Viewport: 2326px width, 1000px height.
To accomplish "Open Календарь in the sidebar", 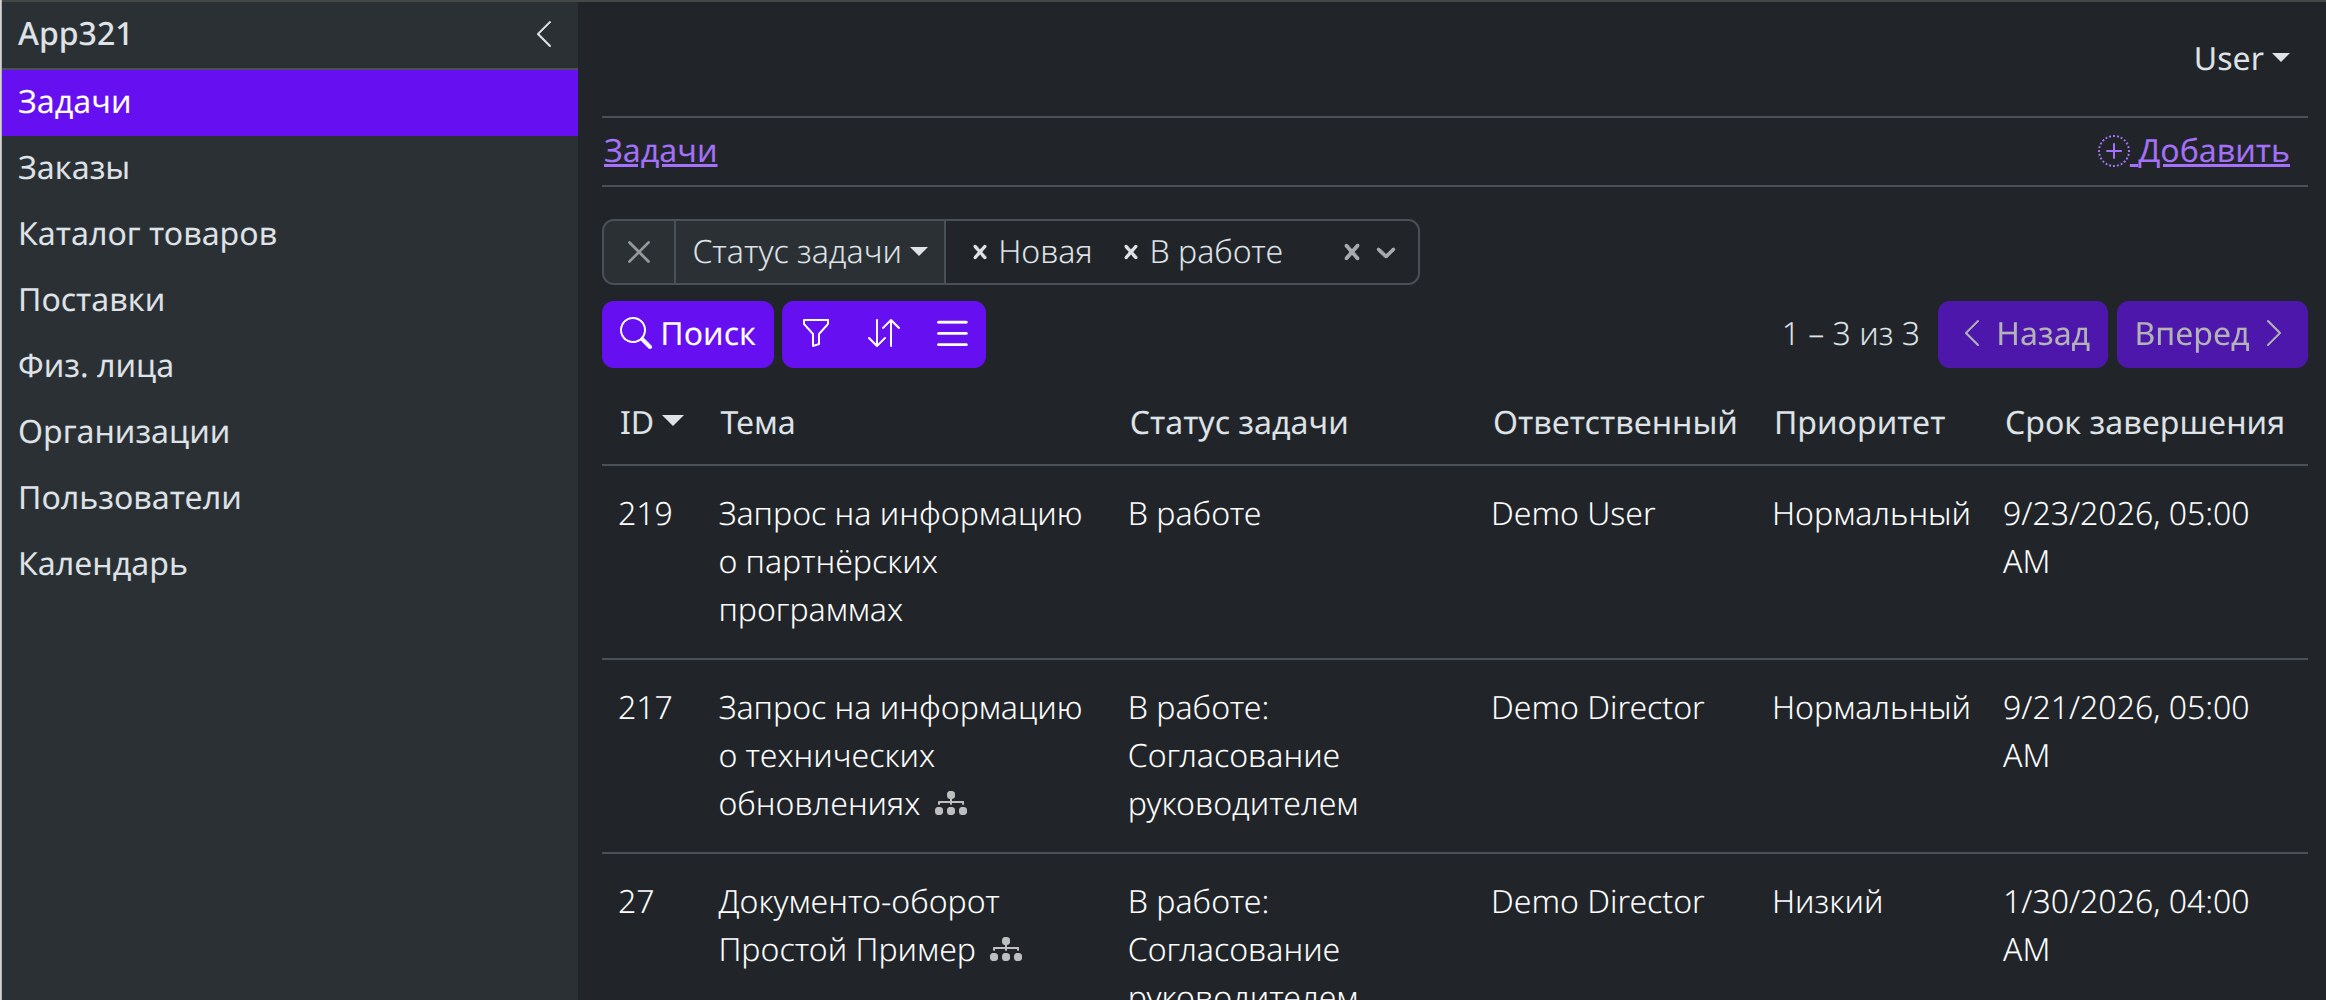I will click(x=290, y=564).
